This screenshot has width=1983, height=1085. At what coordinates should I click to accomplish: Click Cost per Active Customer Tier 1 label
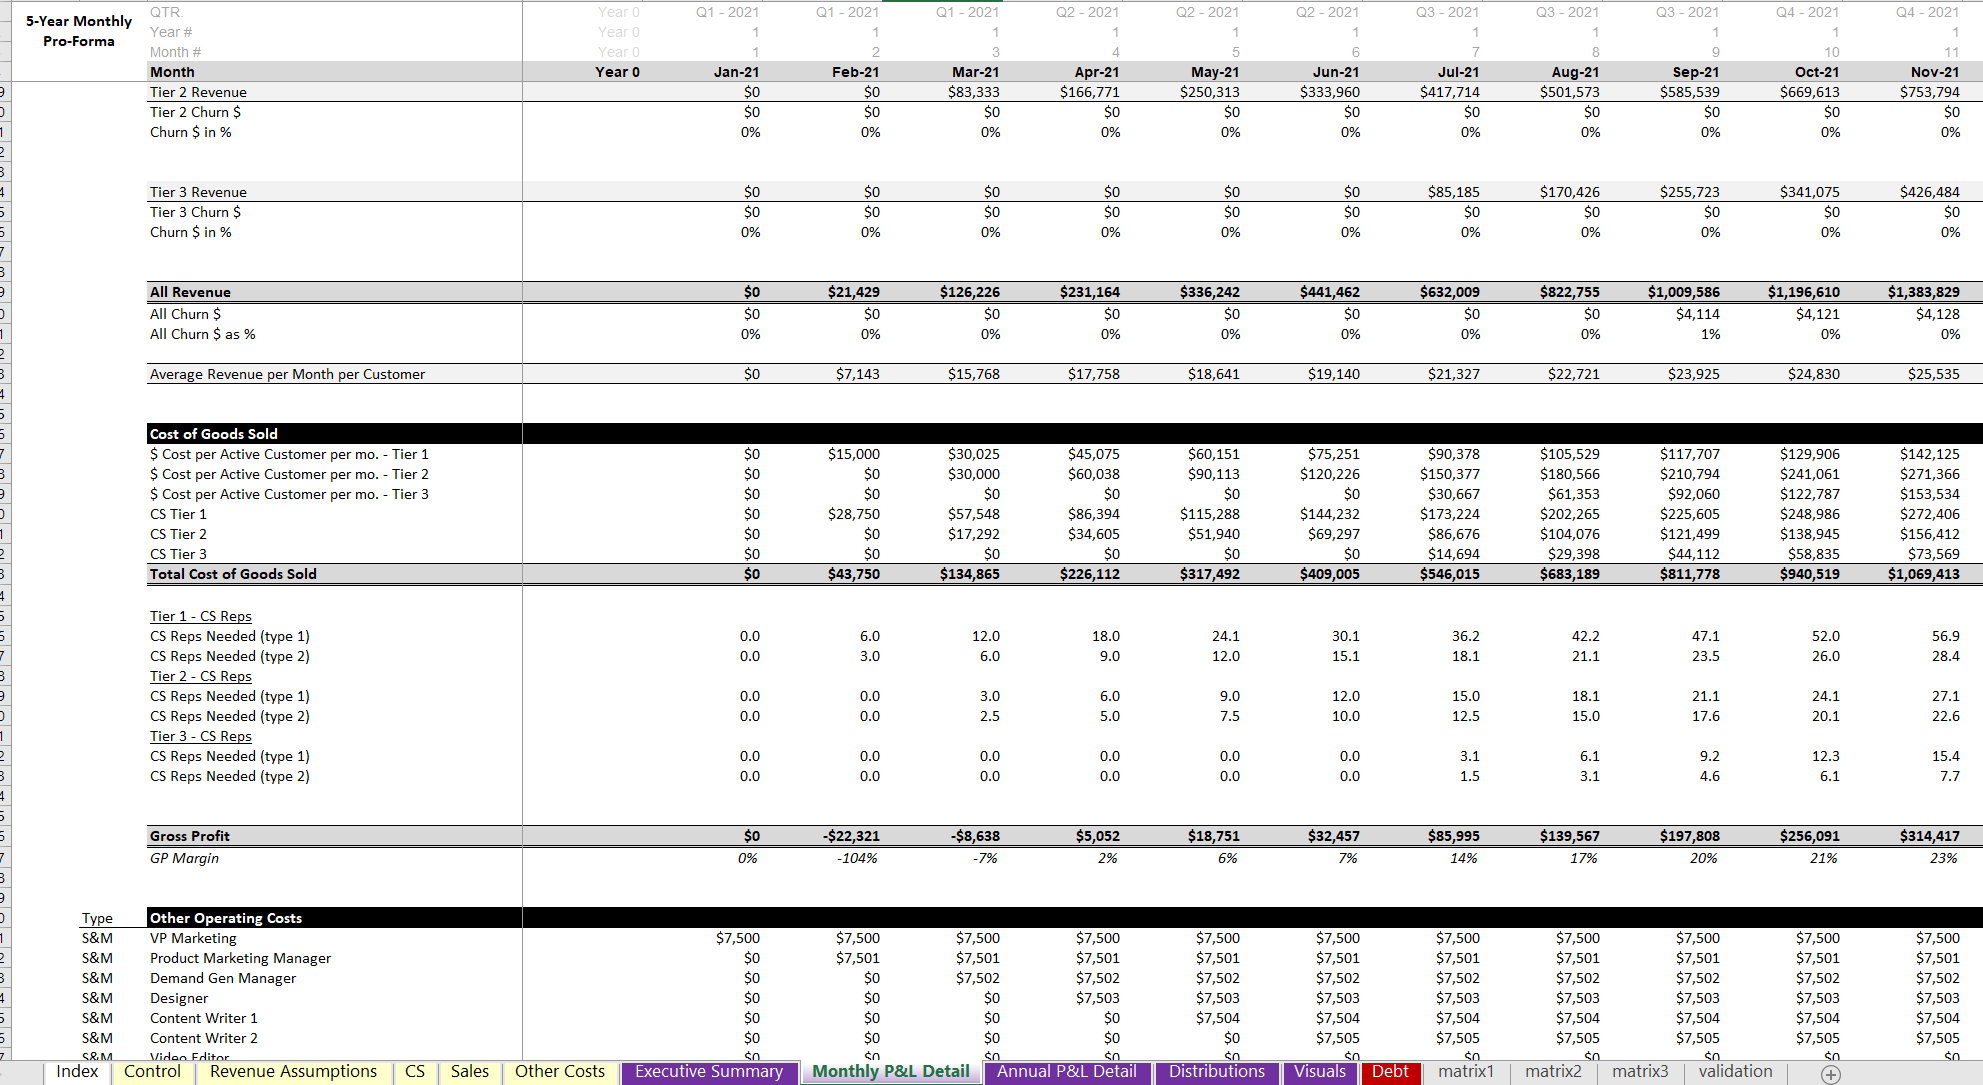click(x=289, y=454)
